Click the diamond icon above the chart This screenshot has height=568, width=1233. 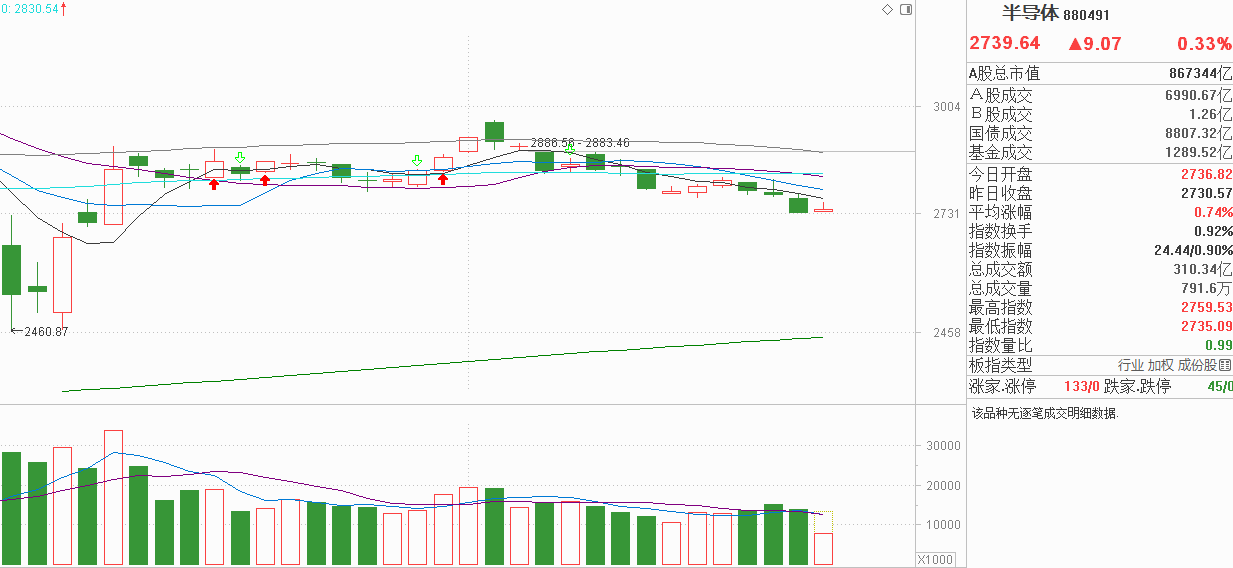[x=887, y=9]
